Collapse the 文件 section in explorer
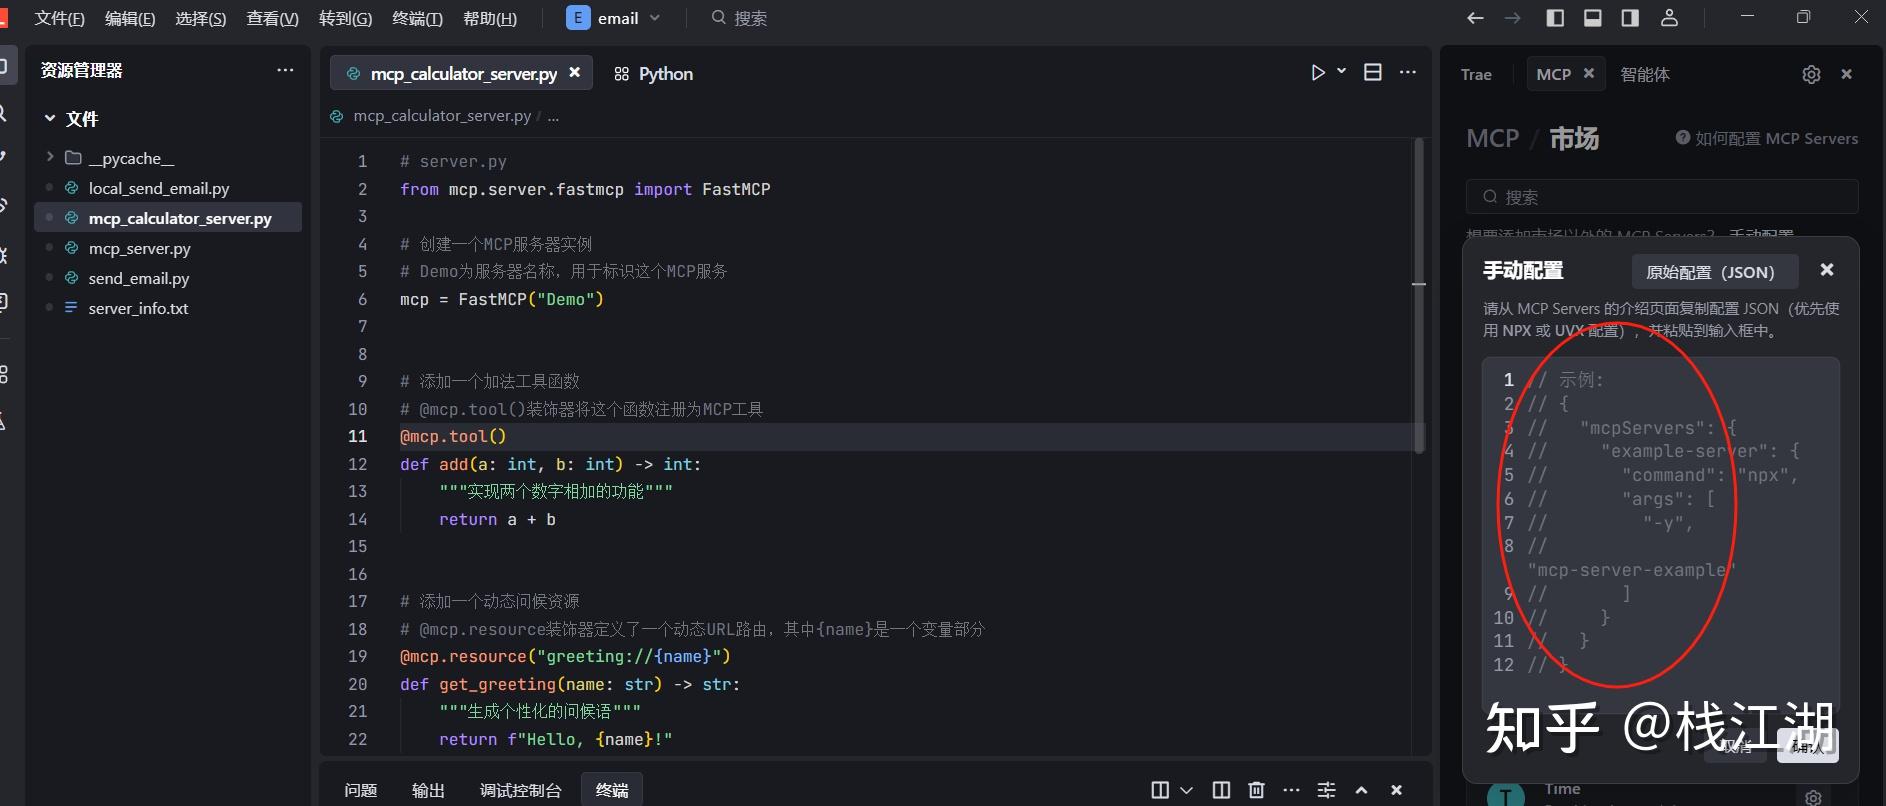 [x=50, y=118]
